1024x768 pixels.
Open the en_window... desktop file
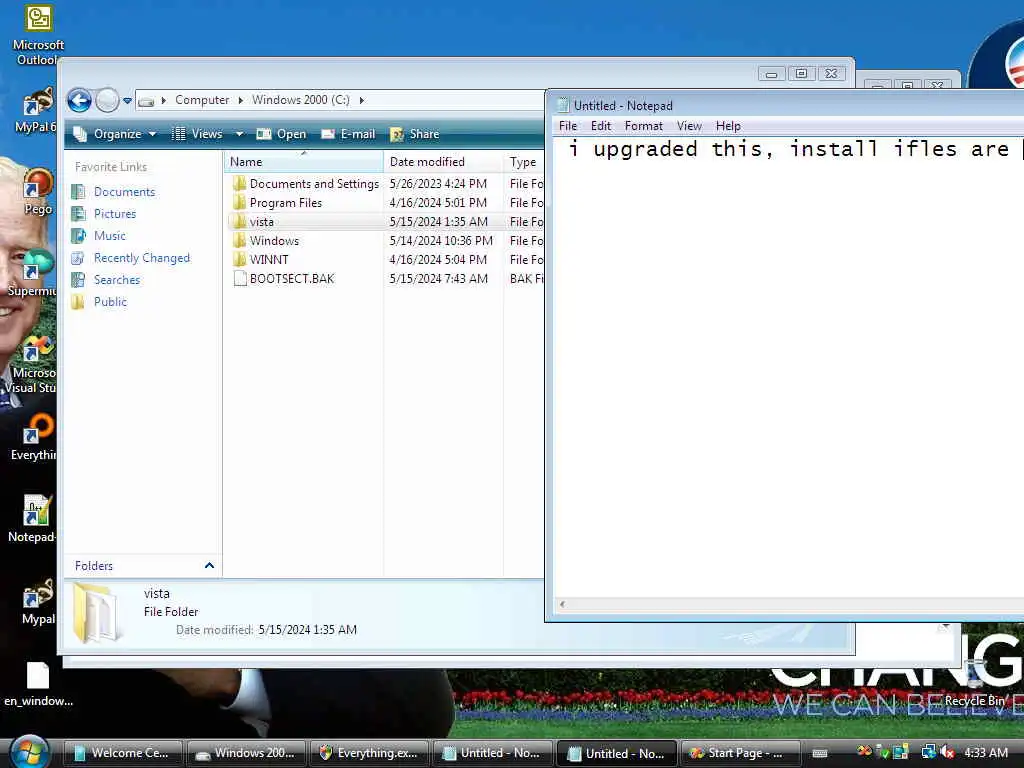tap(38, 684)
